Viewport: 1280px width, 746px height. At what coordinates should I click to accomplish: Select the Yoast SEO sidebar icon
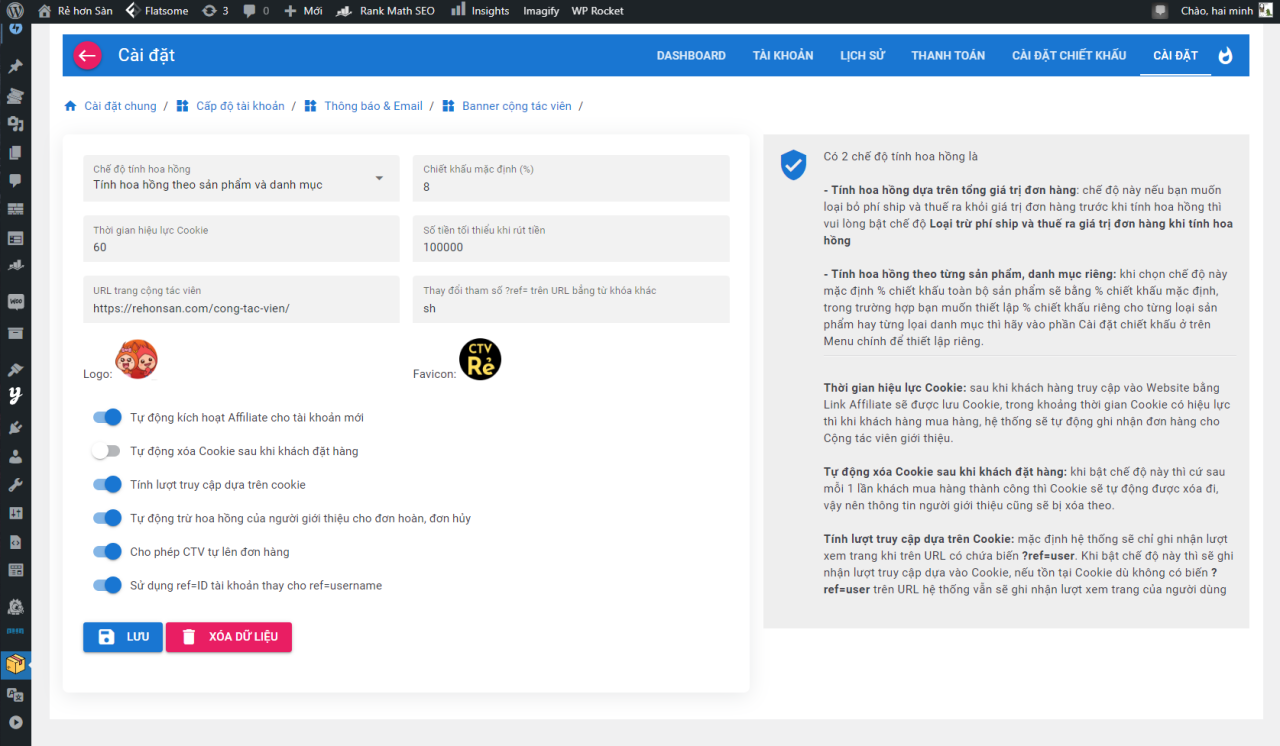(x=15, y=396)
